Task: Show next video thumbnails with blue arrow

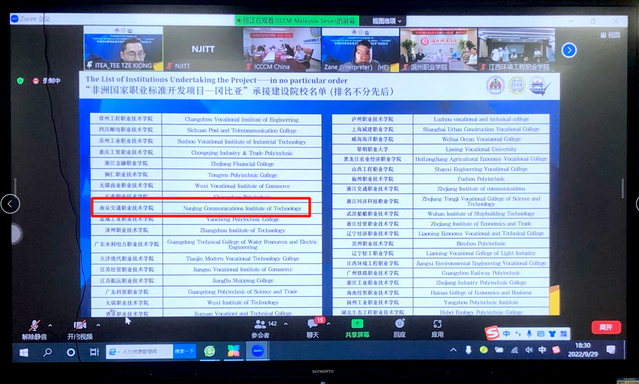Action: click(x=569, y=50)
